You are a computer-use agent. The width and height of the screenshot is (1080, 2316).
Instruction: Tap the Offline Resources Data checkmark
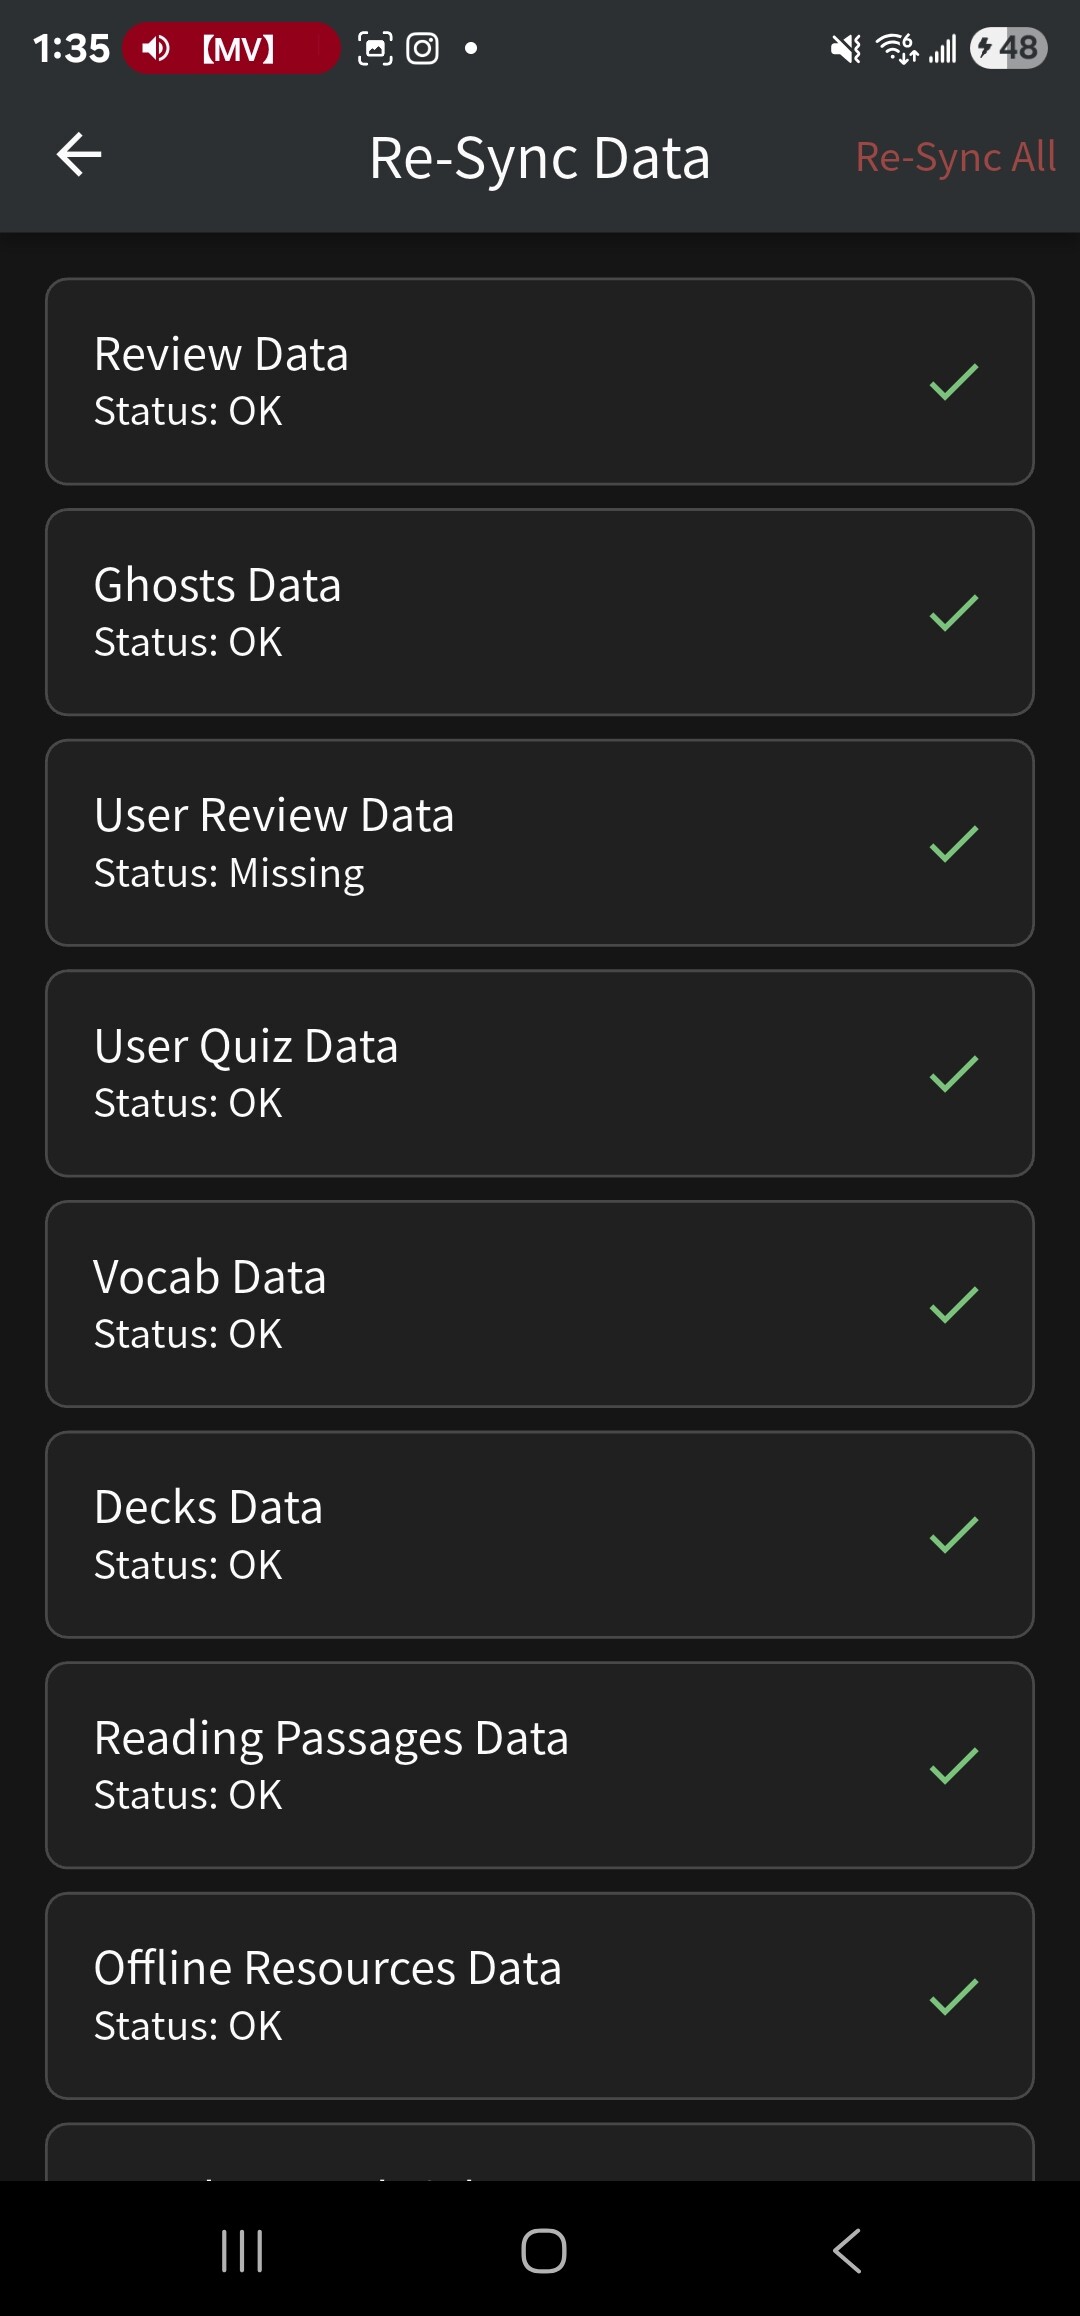point(953,1997)
